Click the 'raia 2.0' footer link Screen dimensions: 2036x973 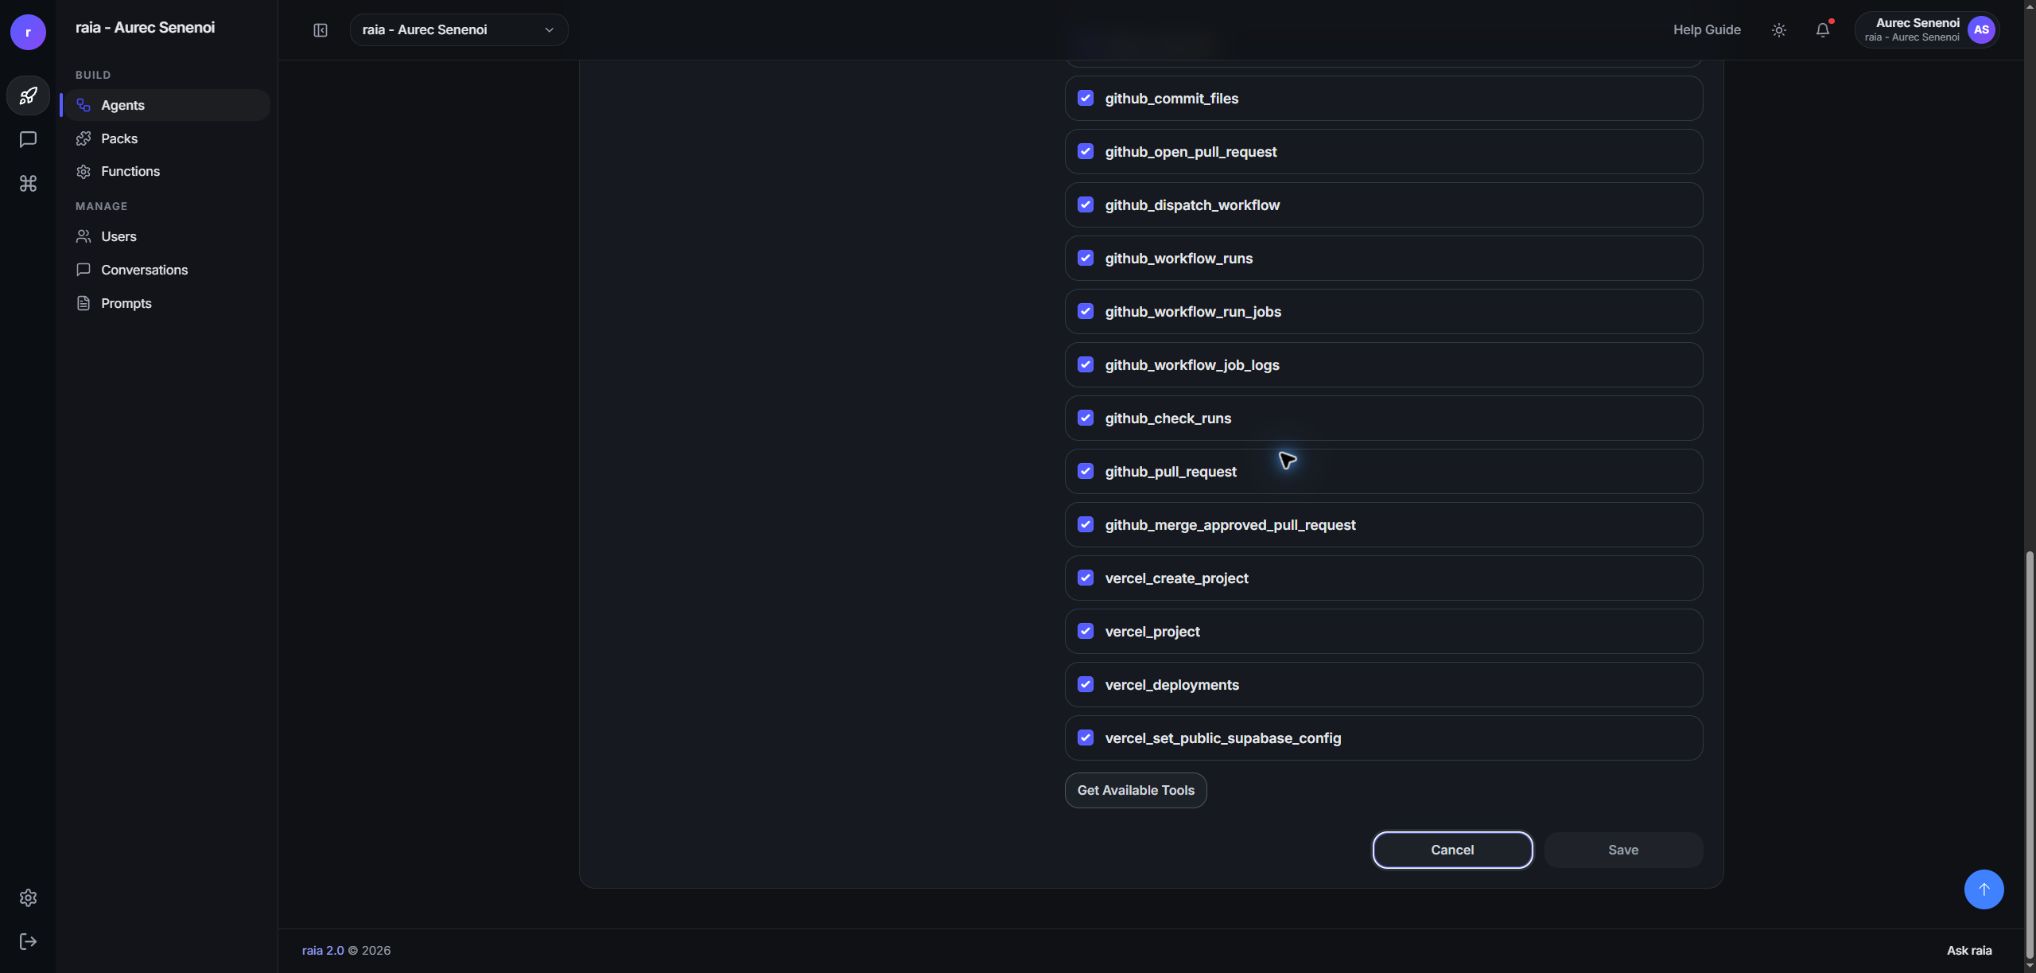[x=323, y=950]
